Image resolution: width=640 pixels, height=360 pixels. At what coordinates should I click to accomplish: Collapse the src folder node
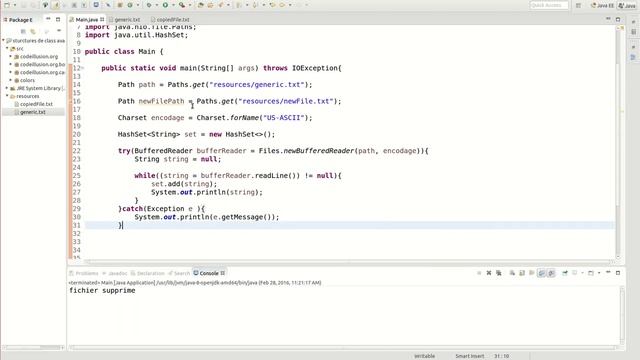[7, 48]
